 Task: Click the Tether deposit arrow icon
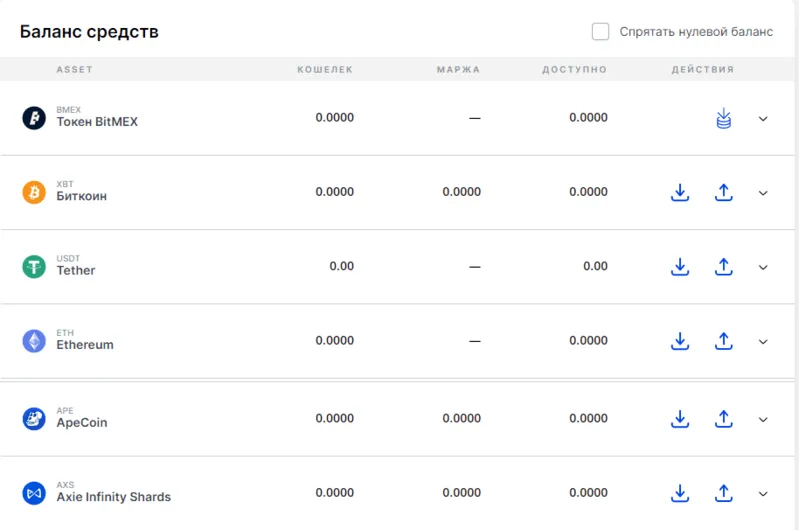point(680,267)
